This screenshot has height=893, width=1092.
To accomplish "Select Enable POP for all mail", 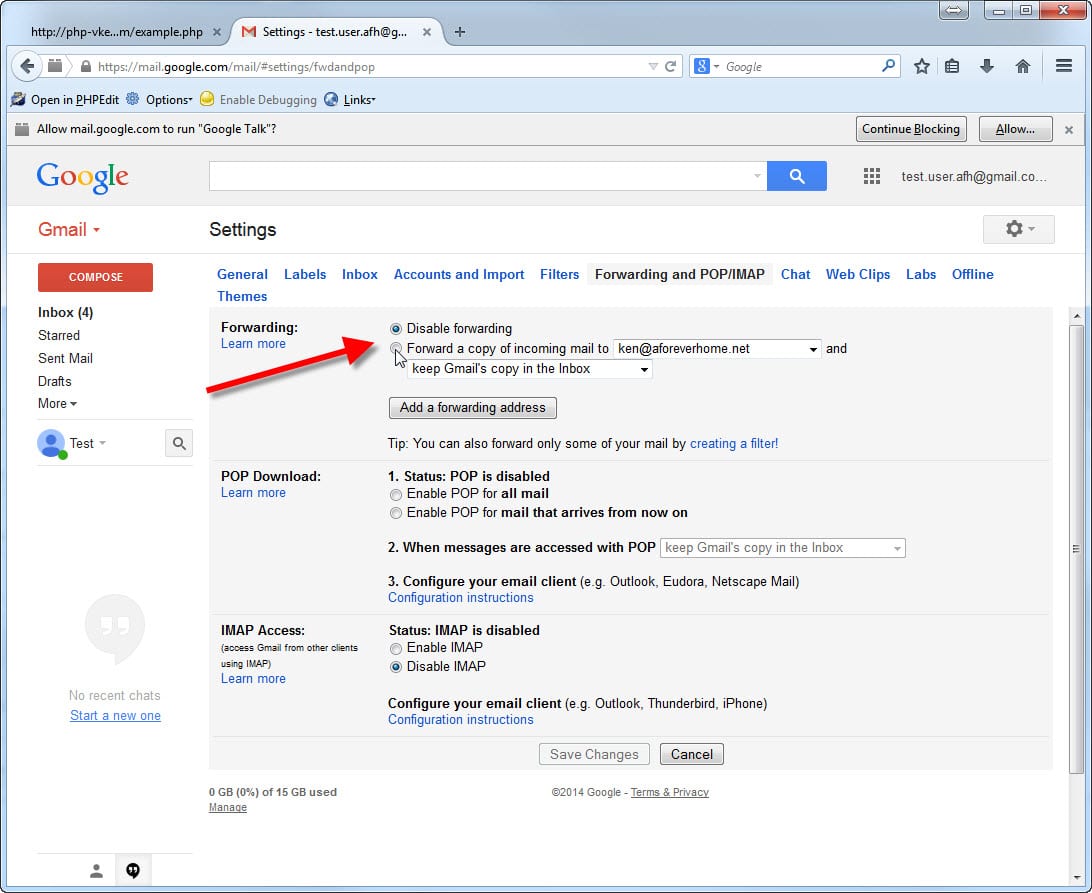I will [x=396, y=494].
